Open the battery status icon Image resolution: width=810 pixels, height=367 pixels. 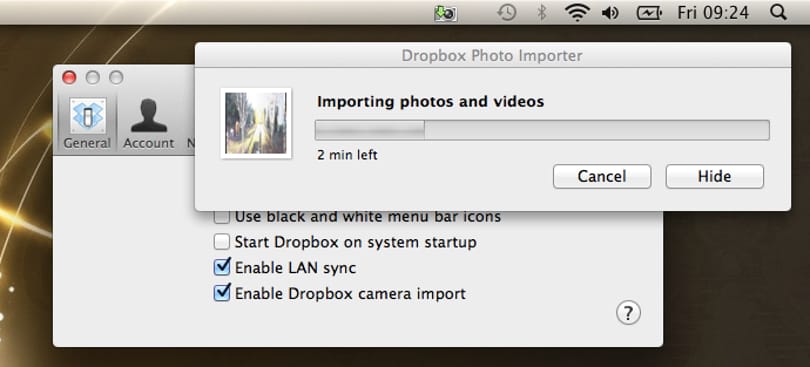[x=649, y=13]
